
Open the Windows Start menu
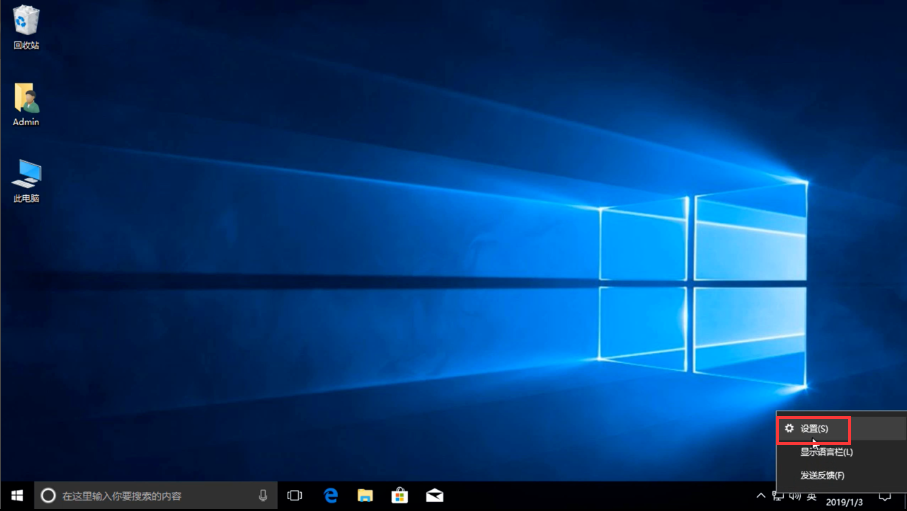tap(17, 496)
